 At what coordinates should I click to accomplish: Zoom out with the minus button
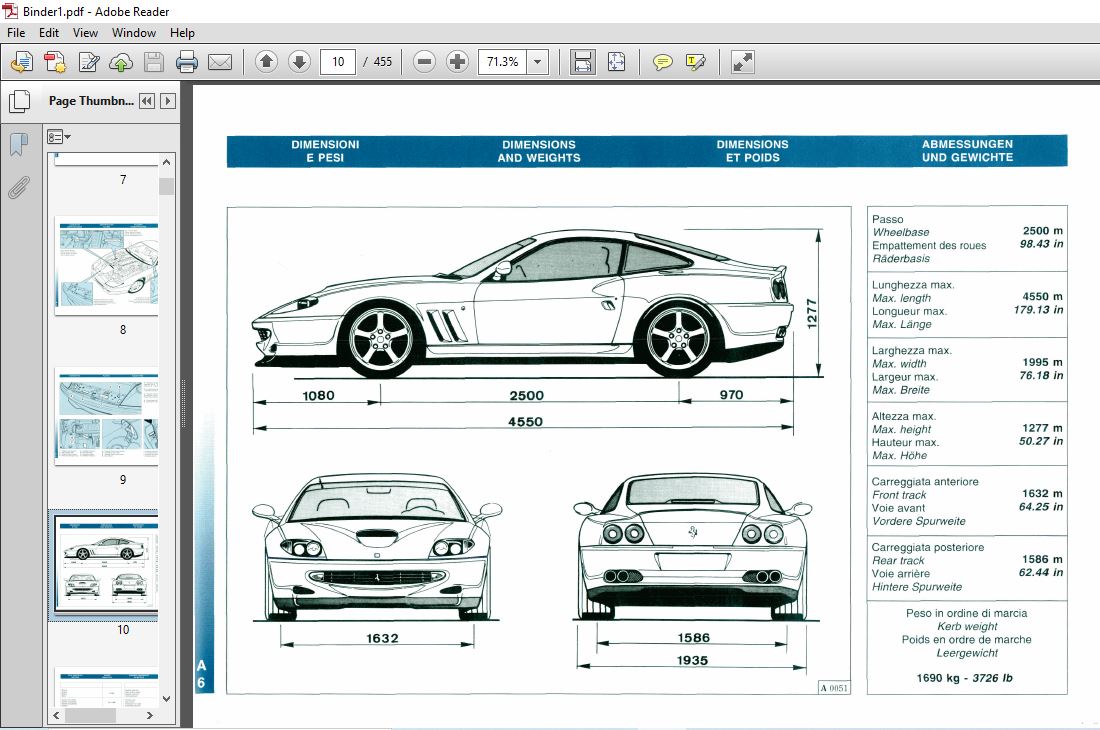pos(424,62)
